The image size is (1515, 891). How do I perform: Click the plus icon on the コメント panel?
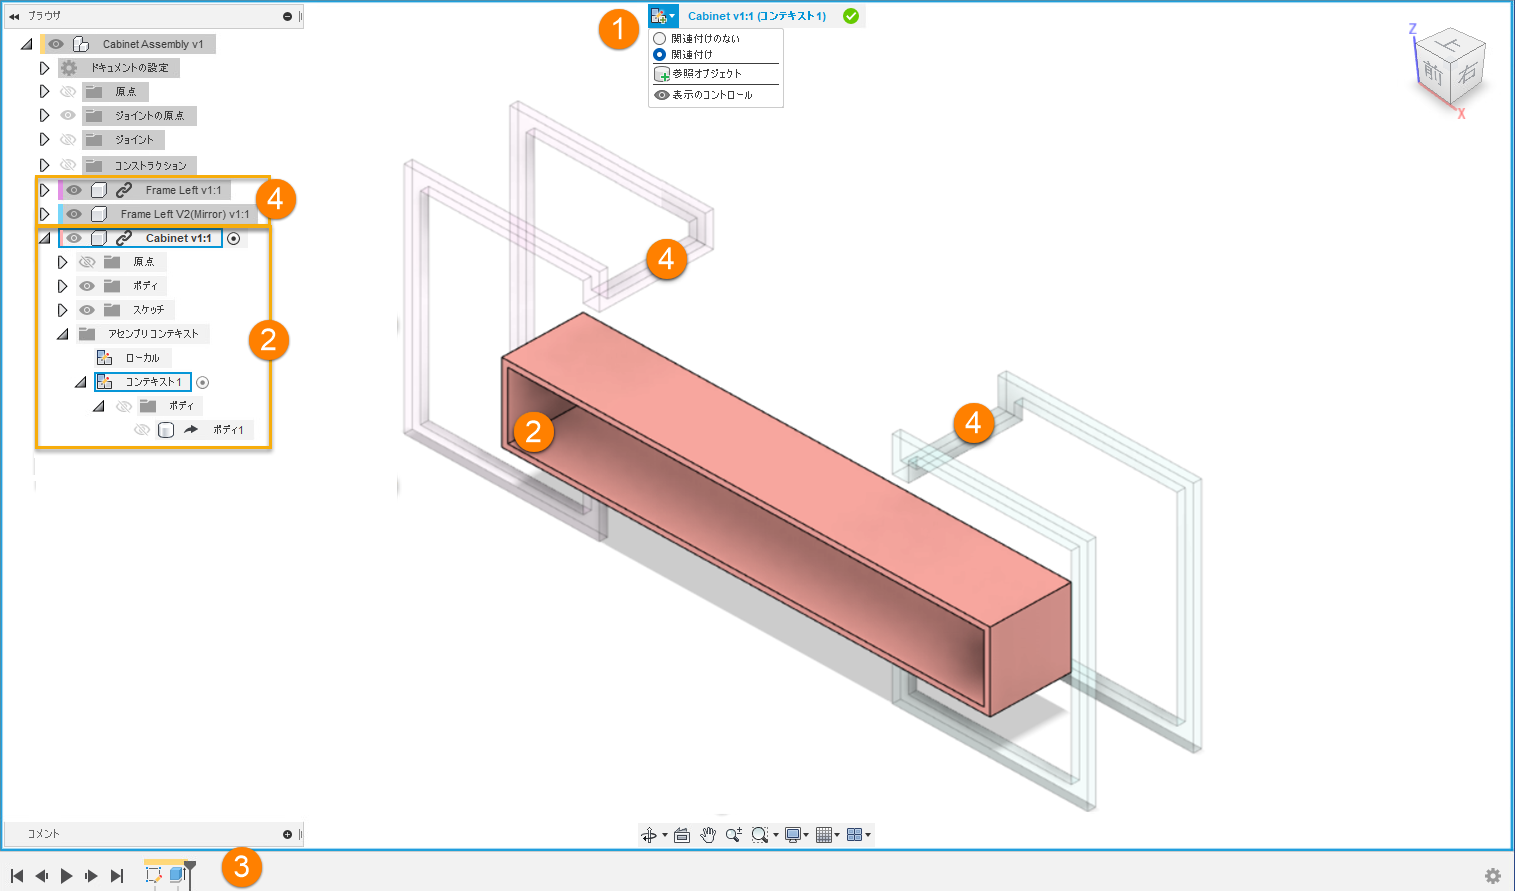coord(288,834)
